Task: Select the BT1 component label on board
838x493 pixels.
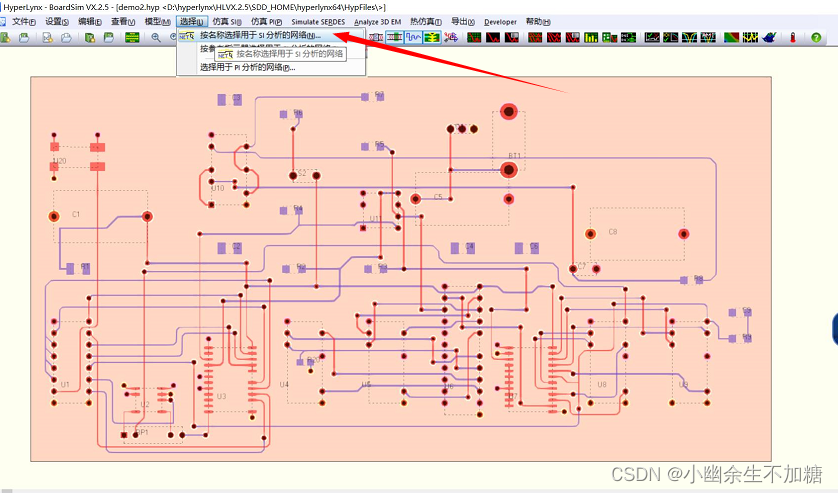Action: 514,156
